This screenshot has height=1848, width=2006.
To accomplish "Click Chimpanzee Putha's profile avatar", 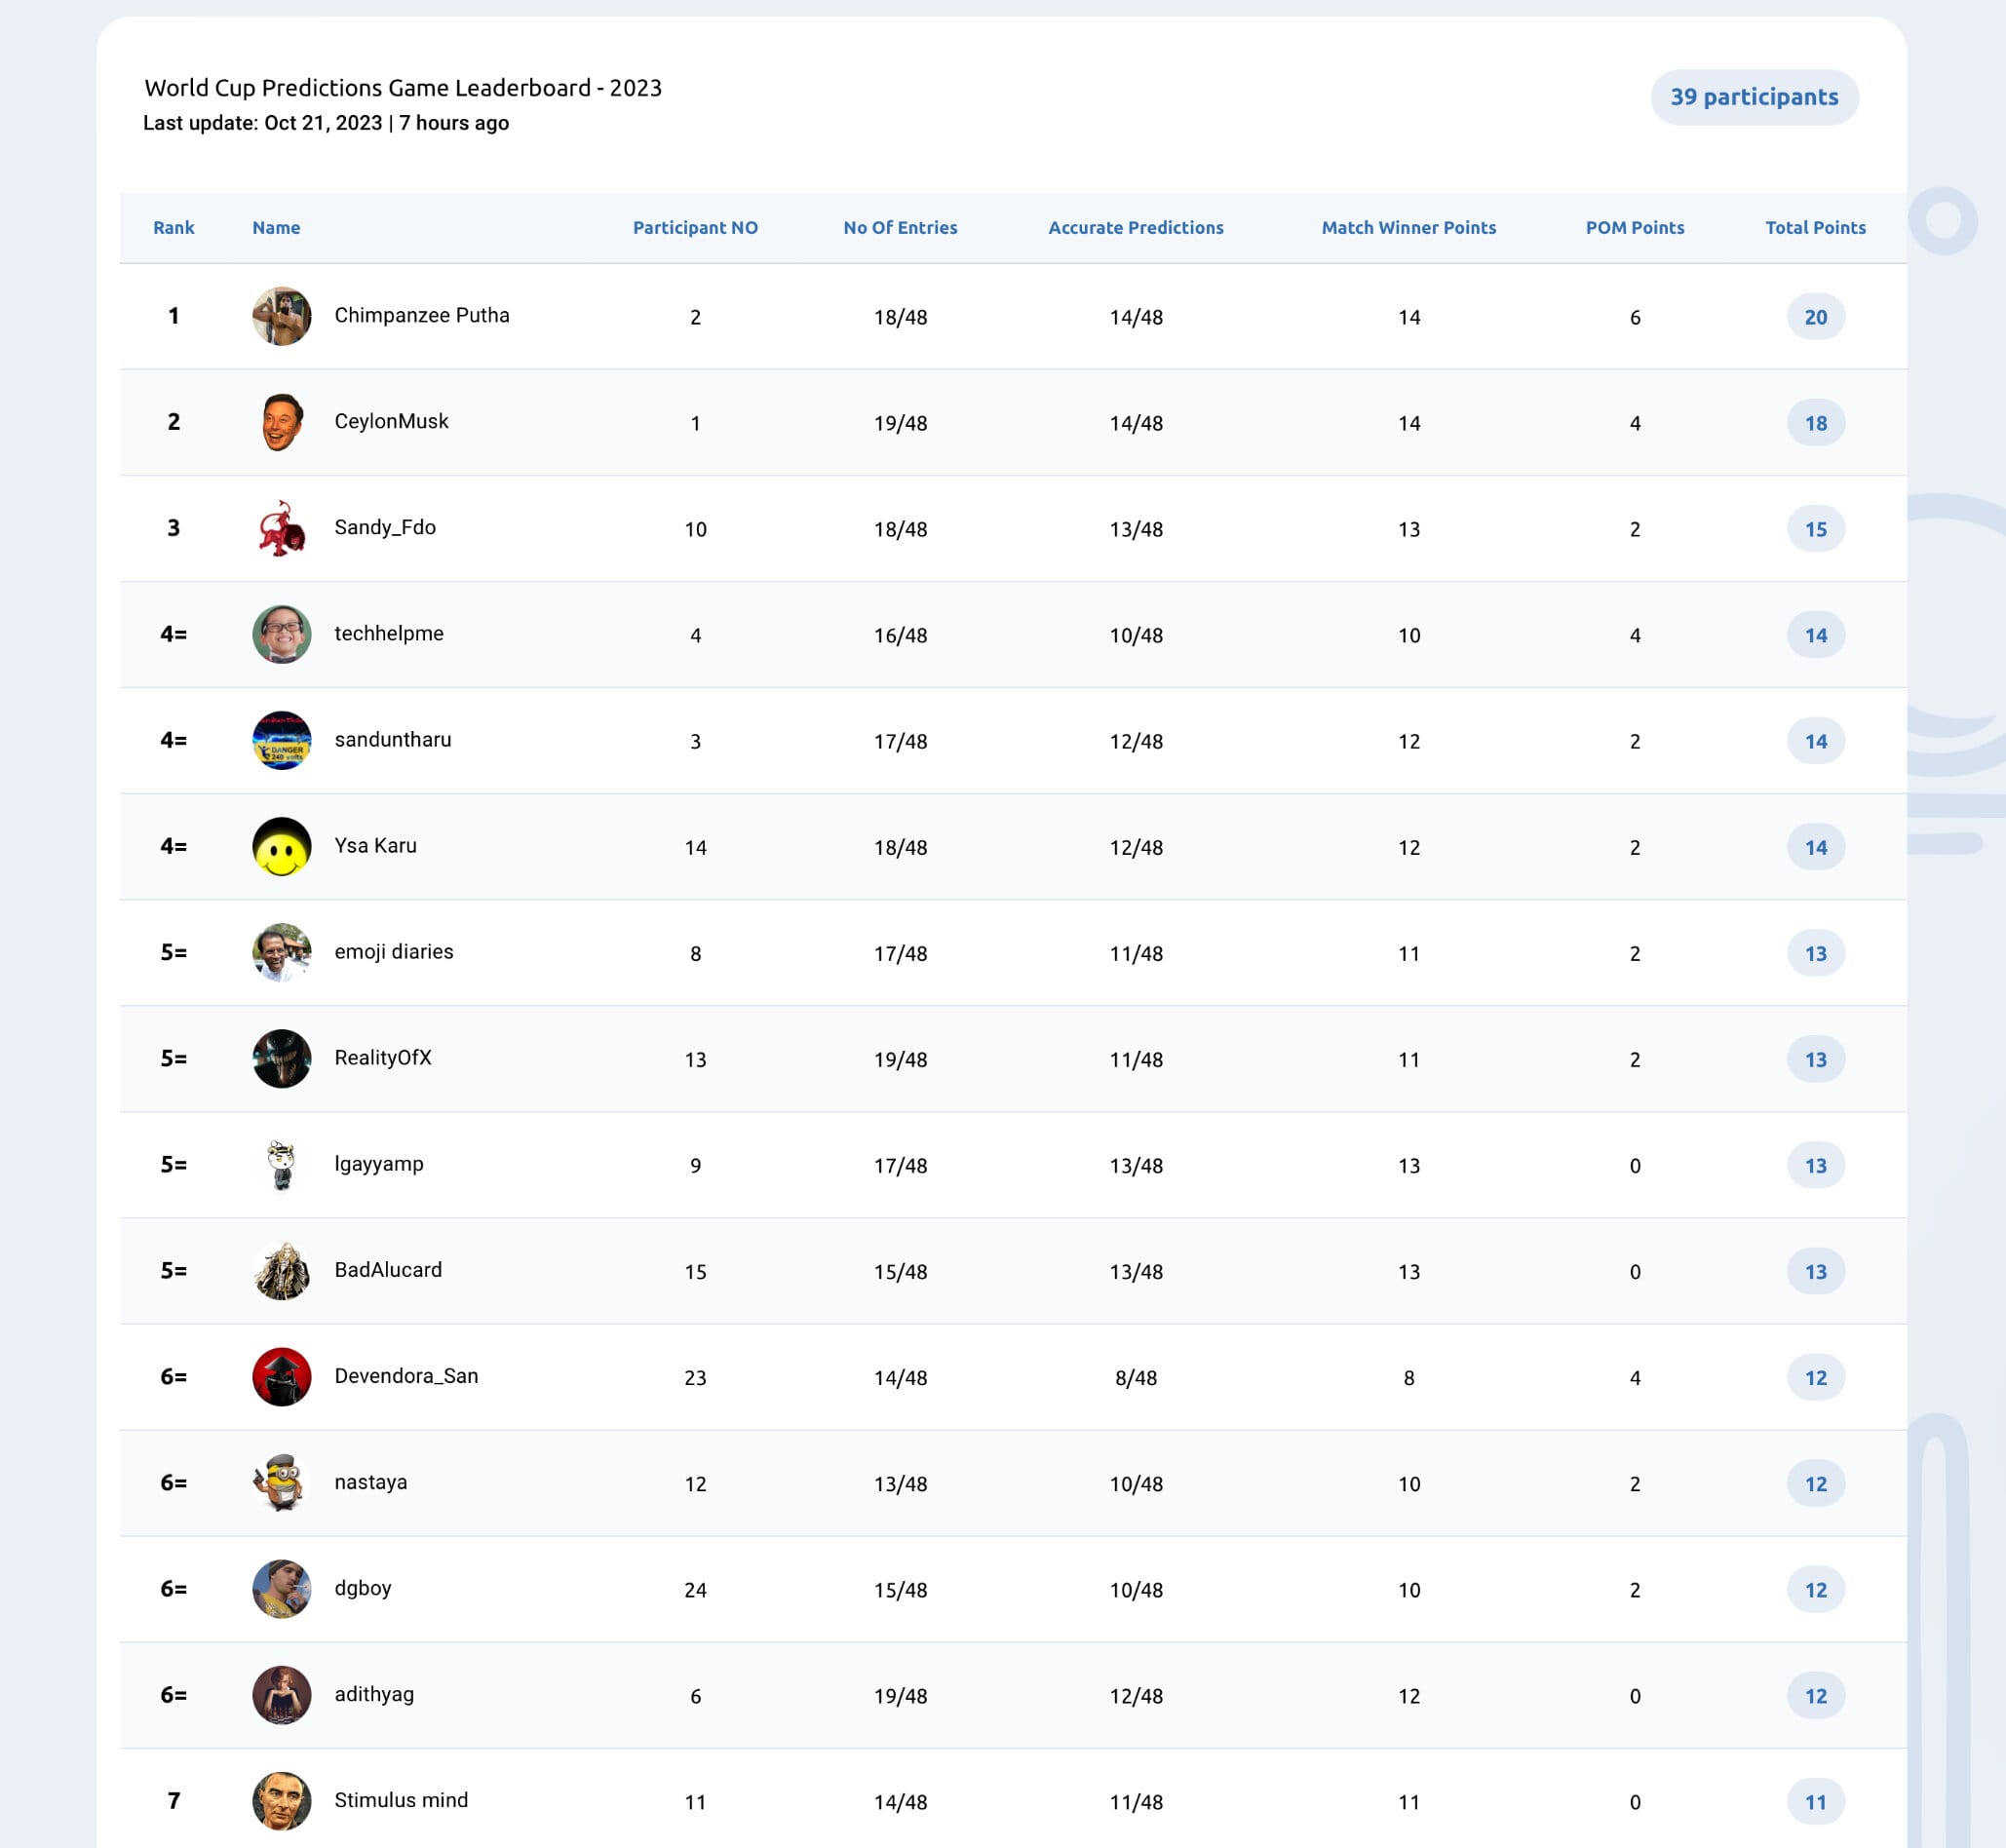I will click(282, 316).
